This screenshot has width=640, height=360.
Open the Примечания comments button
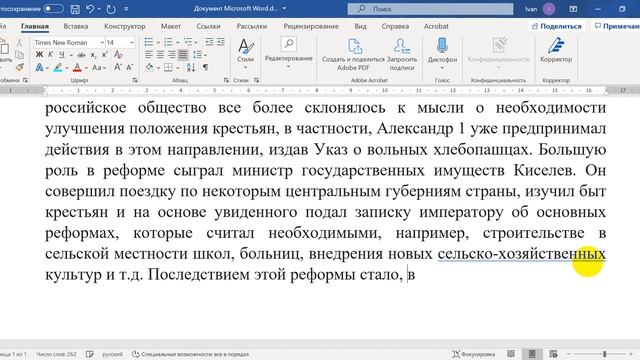(x=616, y=26)
